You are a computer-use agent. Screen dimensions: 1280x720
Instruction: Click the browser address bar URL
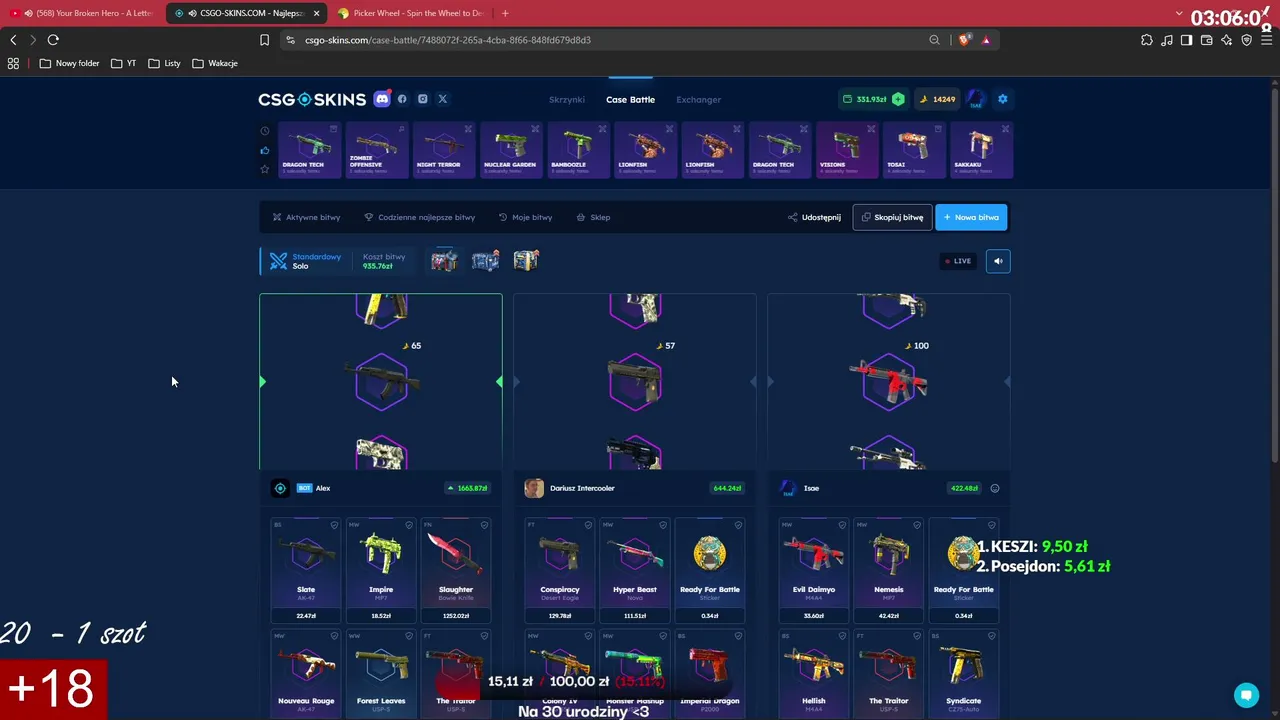(448, 40)
